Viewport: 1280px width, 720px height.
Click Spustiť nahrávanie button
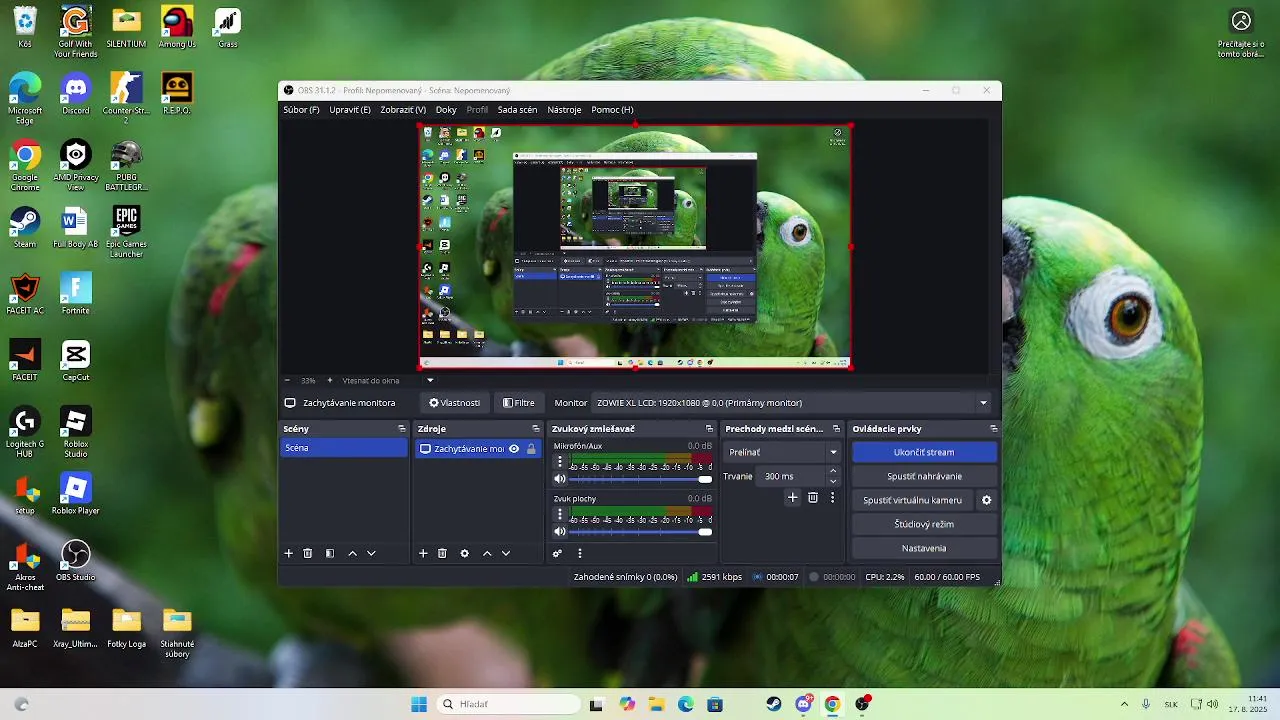[x=924, y=476]
